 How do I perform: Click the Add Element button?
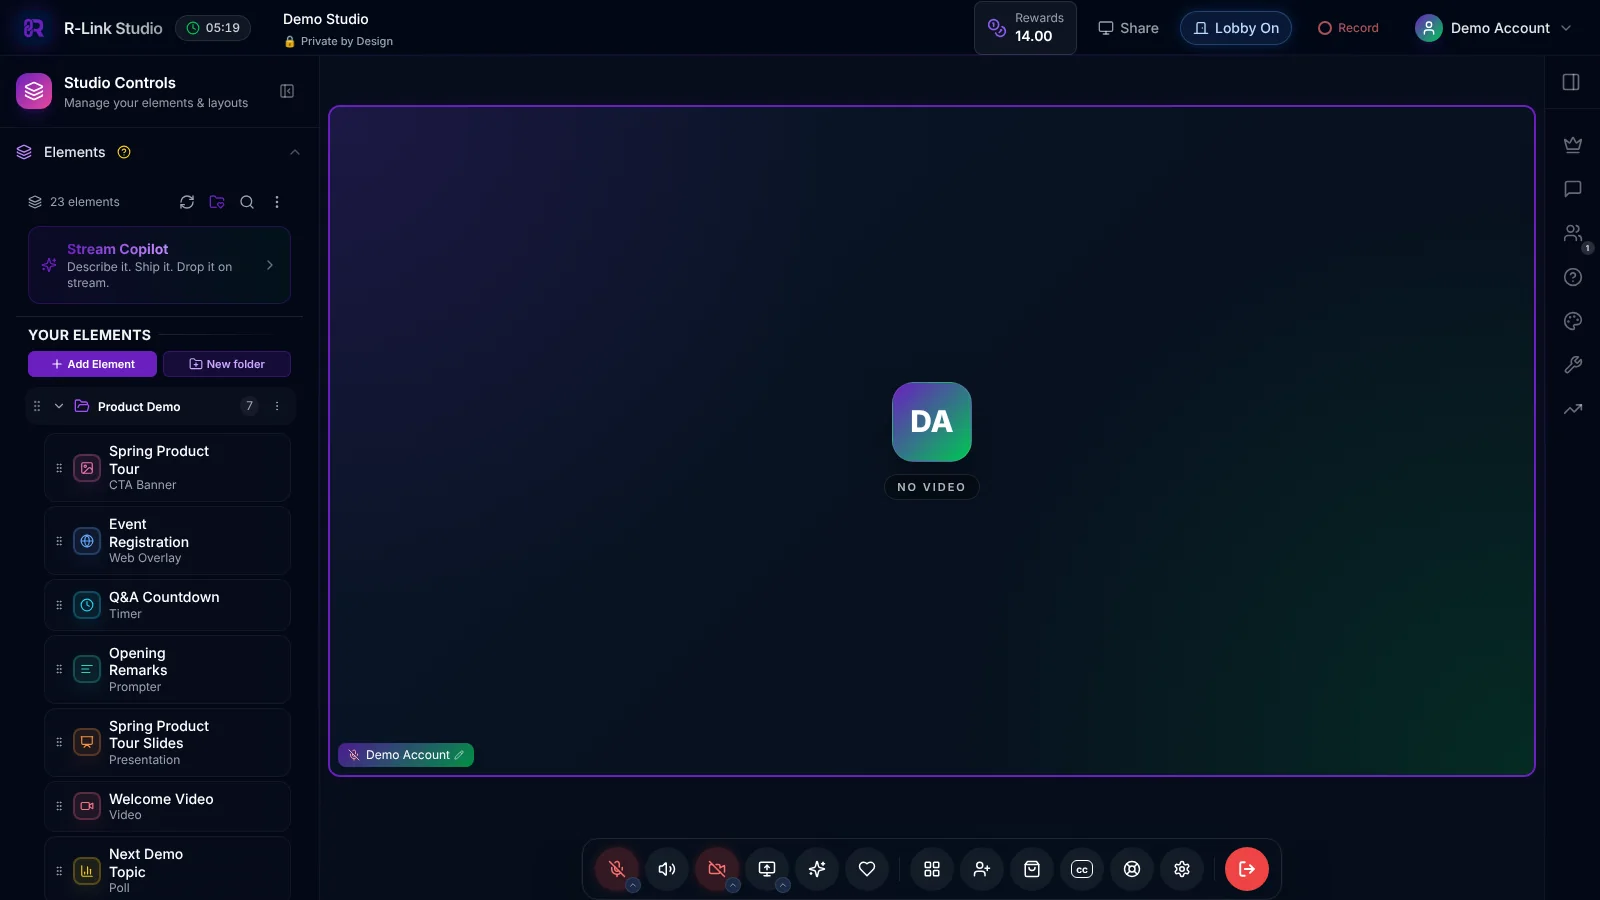coord(92,364)
